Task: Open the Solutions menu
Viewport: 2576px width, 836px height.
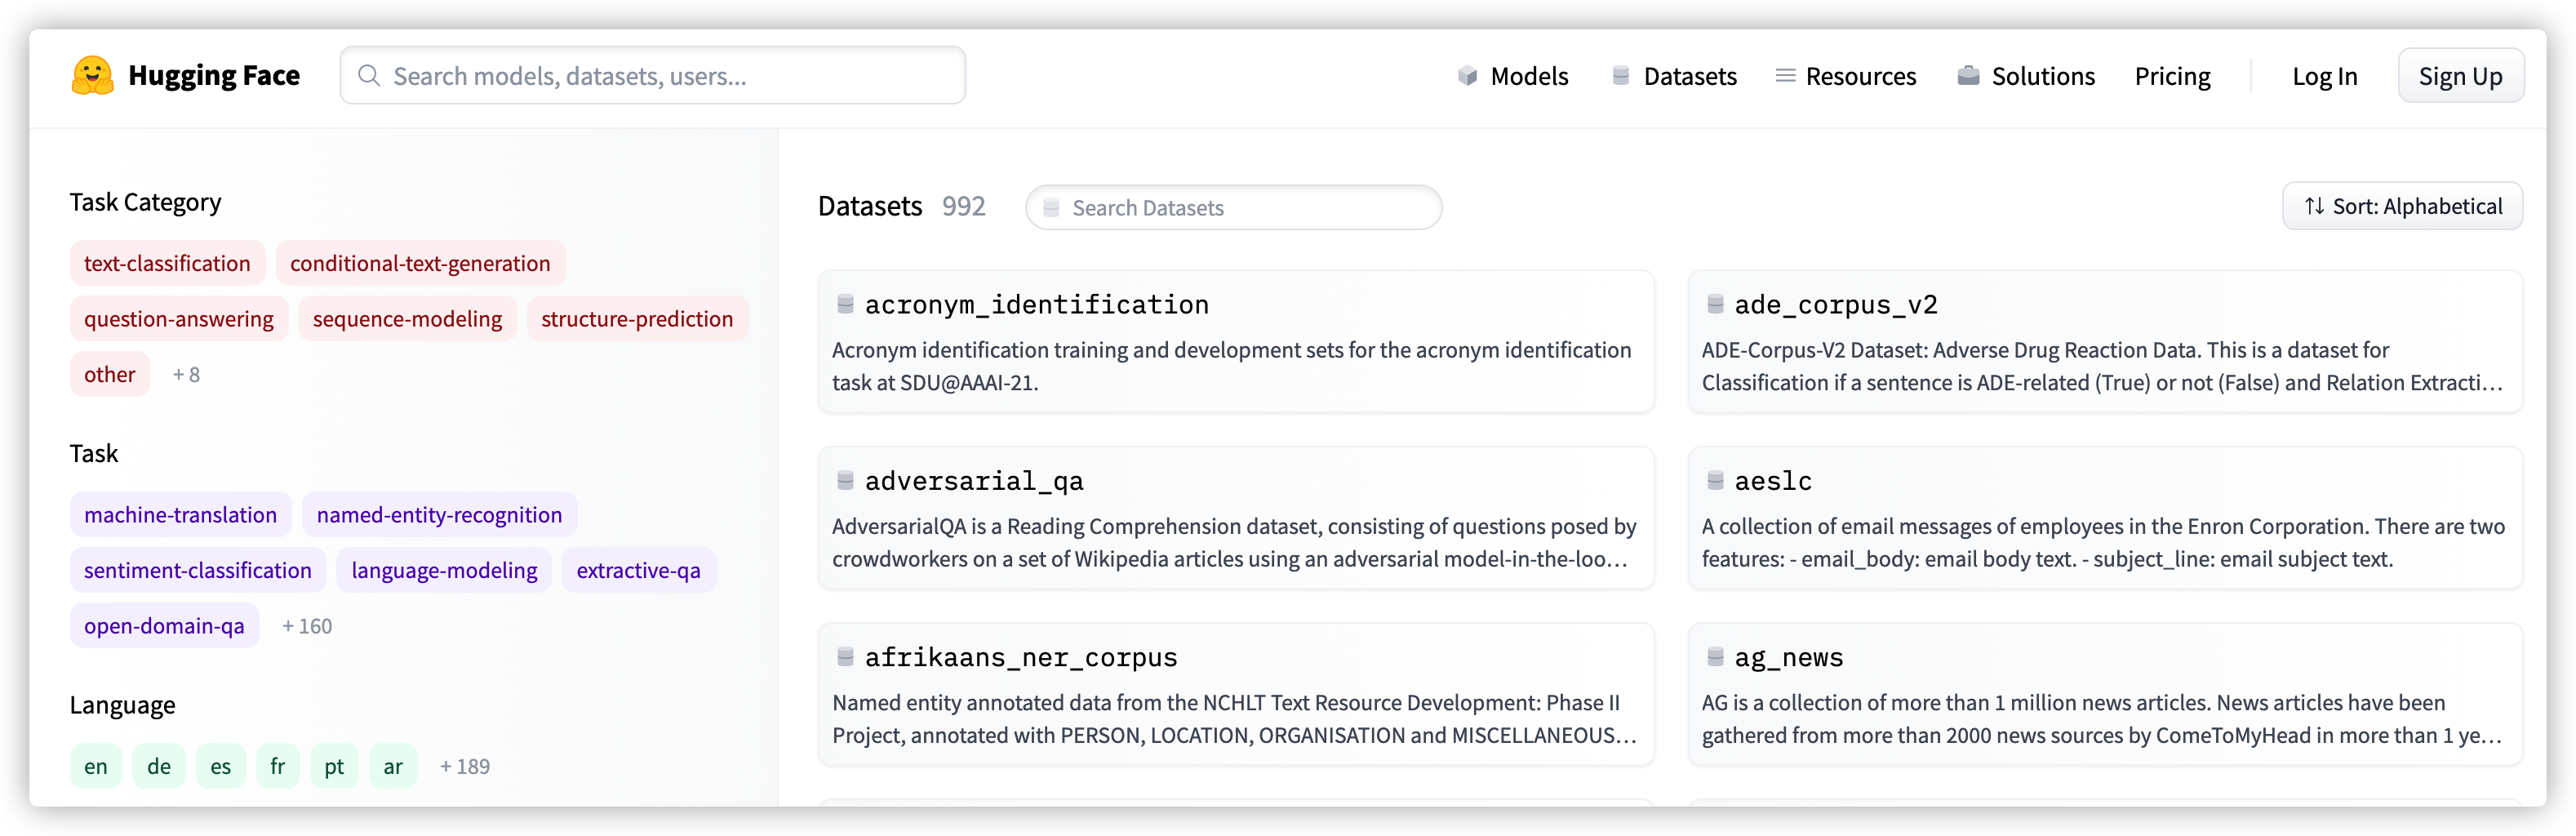Action: click(x=2026, y=76)
